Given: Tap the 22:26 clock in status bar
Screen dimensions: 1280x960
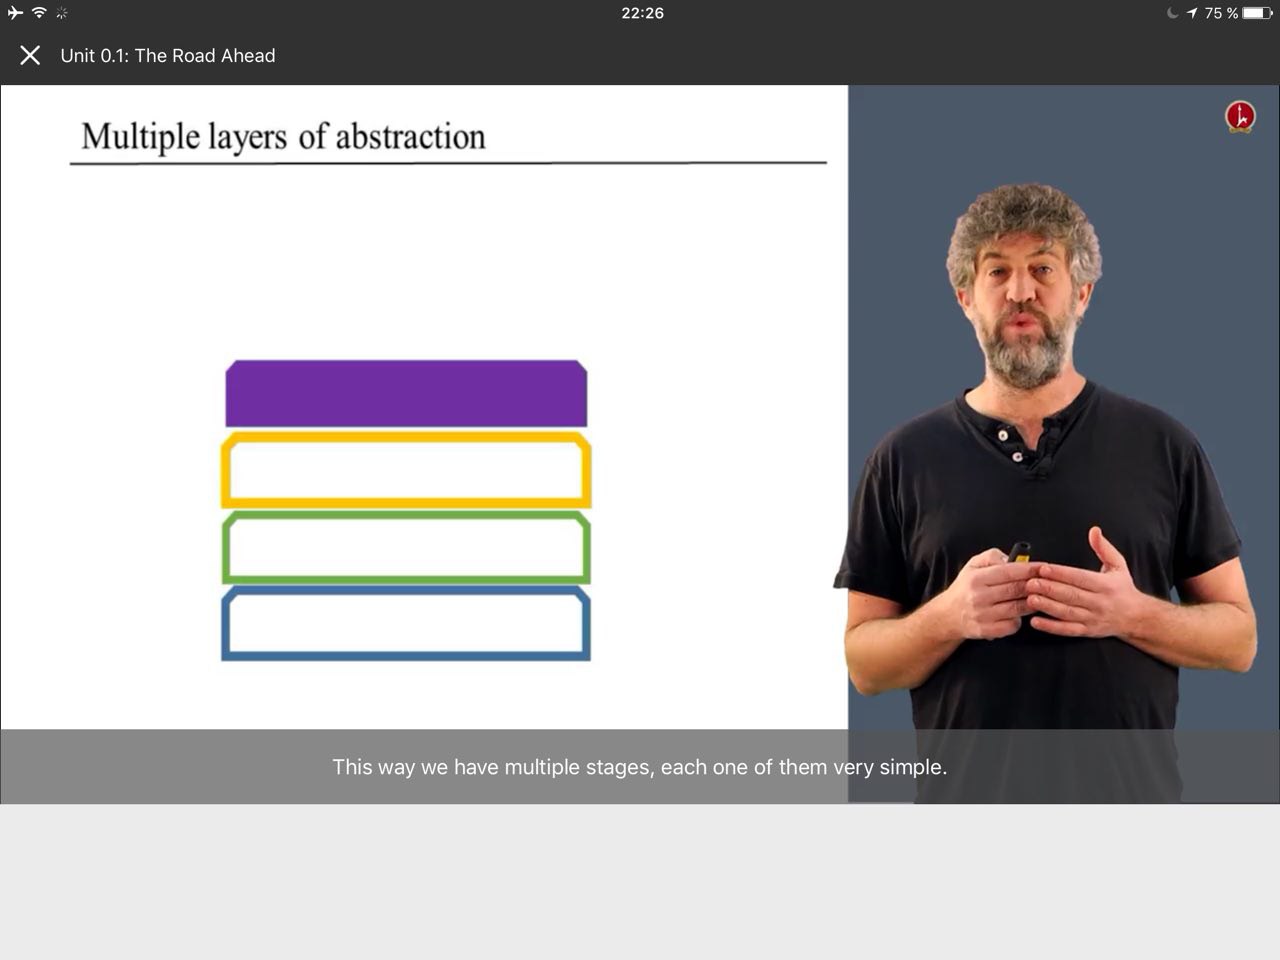Looking at the screenshot, I should [x=642, y=13].
